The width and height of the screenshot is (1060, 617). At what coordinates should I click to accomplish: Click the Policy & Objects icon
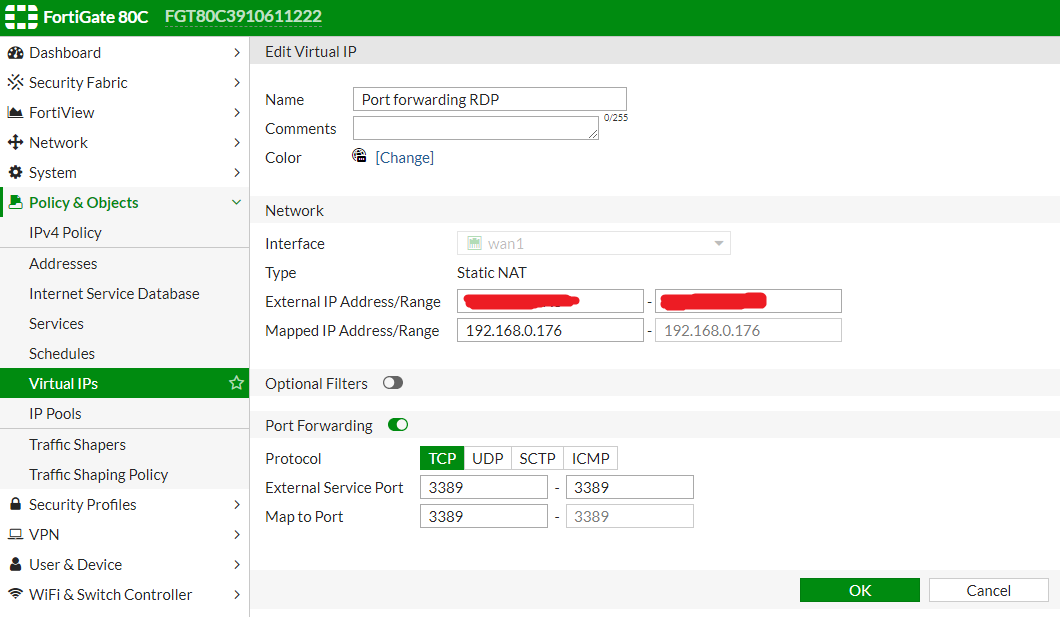pos(15,202)
